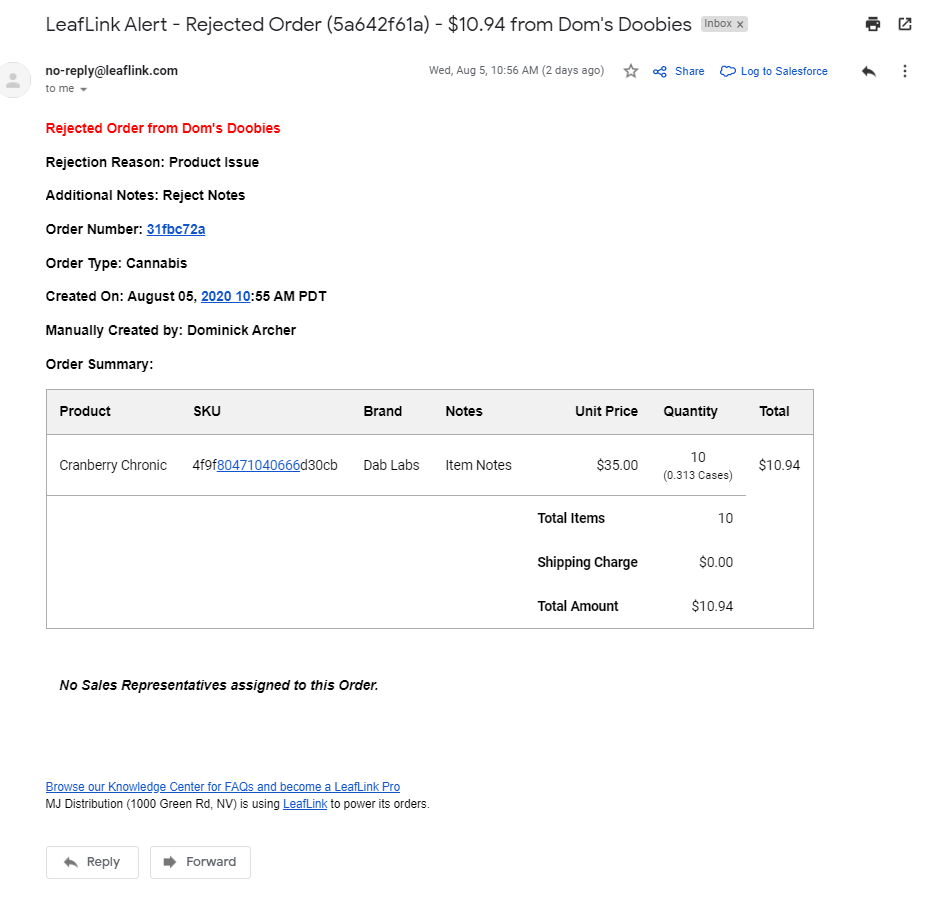Click the Quantity column header

[x=690, y=411]
